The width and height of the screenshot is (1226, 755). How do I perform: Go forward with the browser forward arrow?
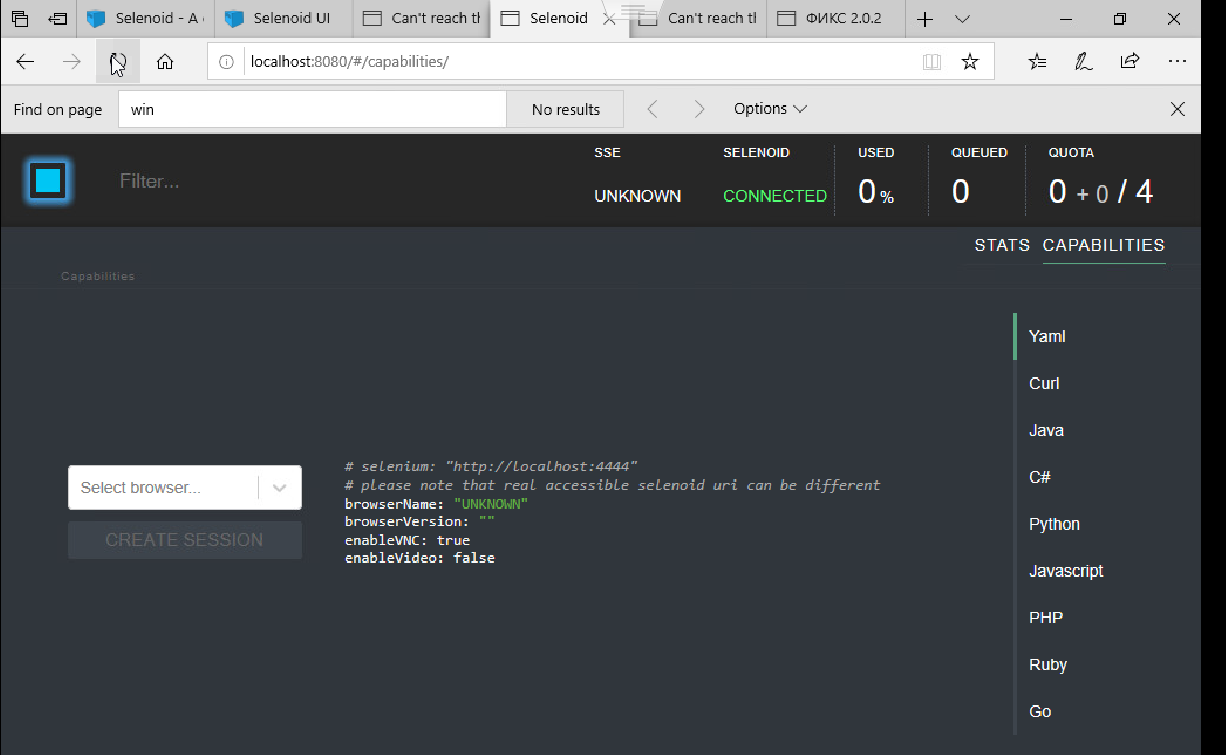pyautogui.click(x=71, y=62)
